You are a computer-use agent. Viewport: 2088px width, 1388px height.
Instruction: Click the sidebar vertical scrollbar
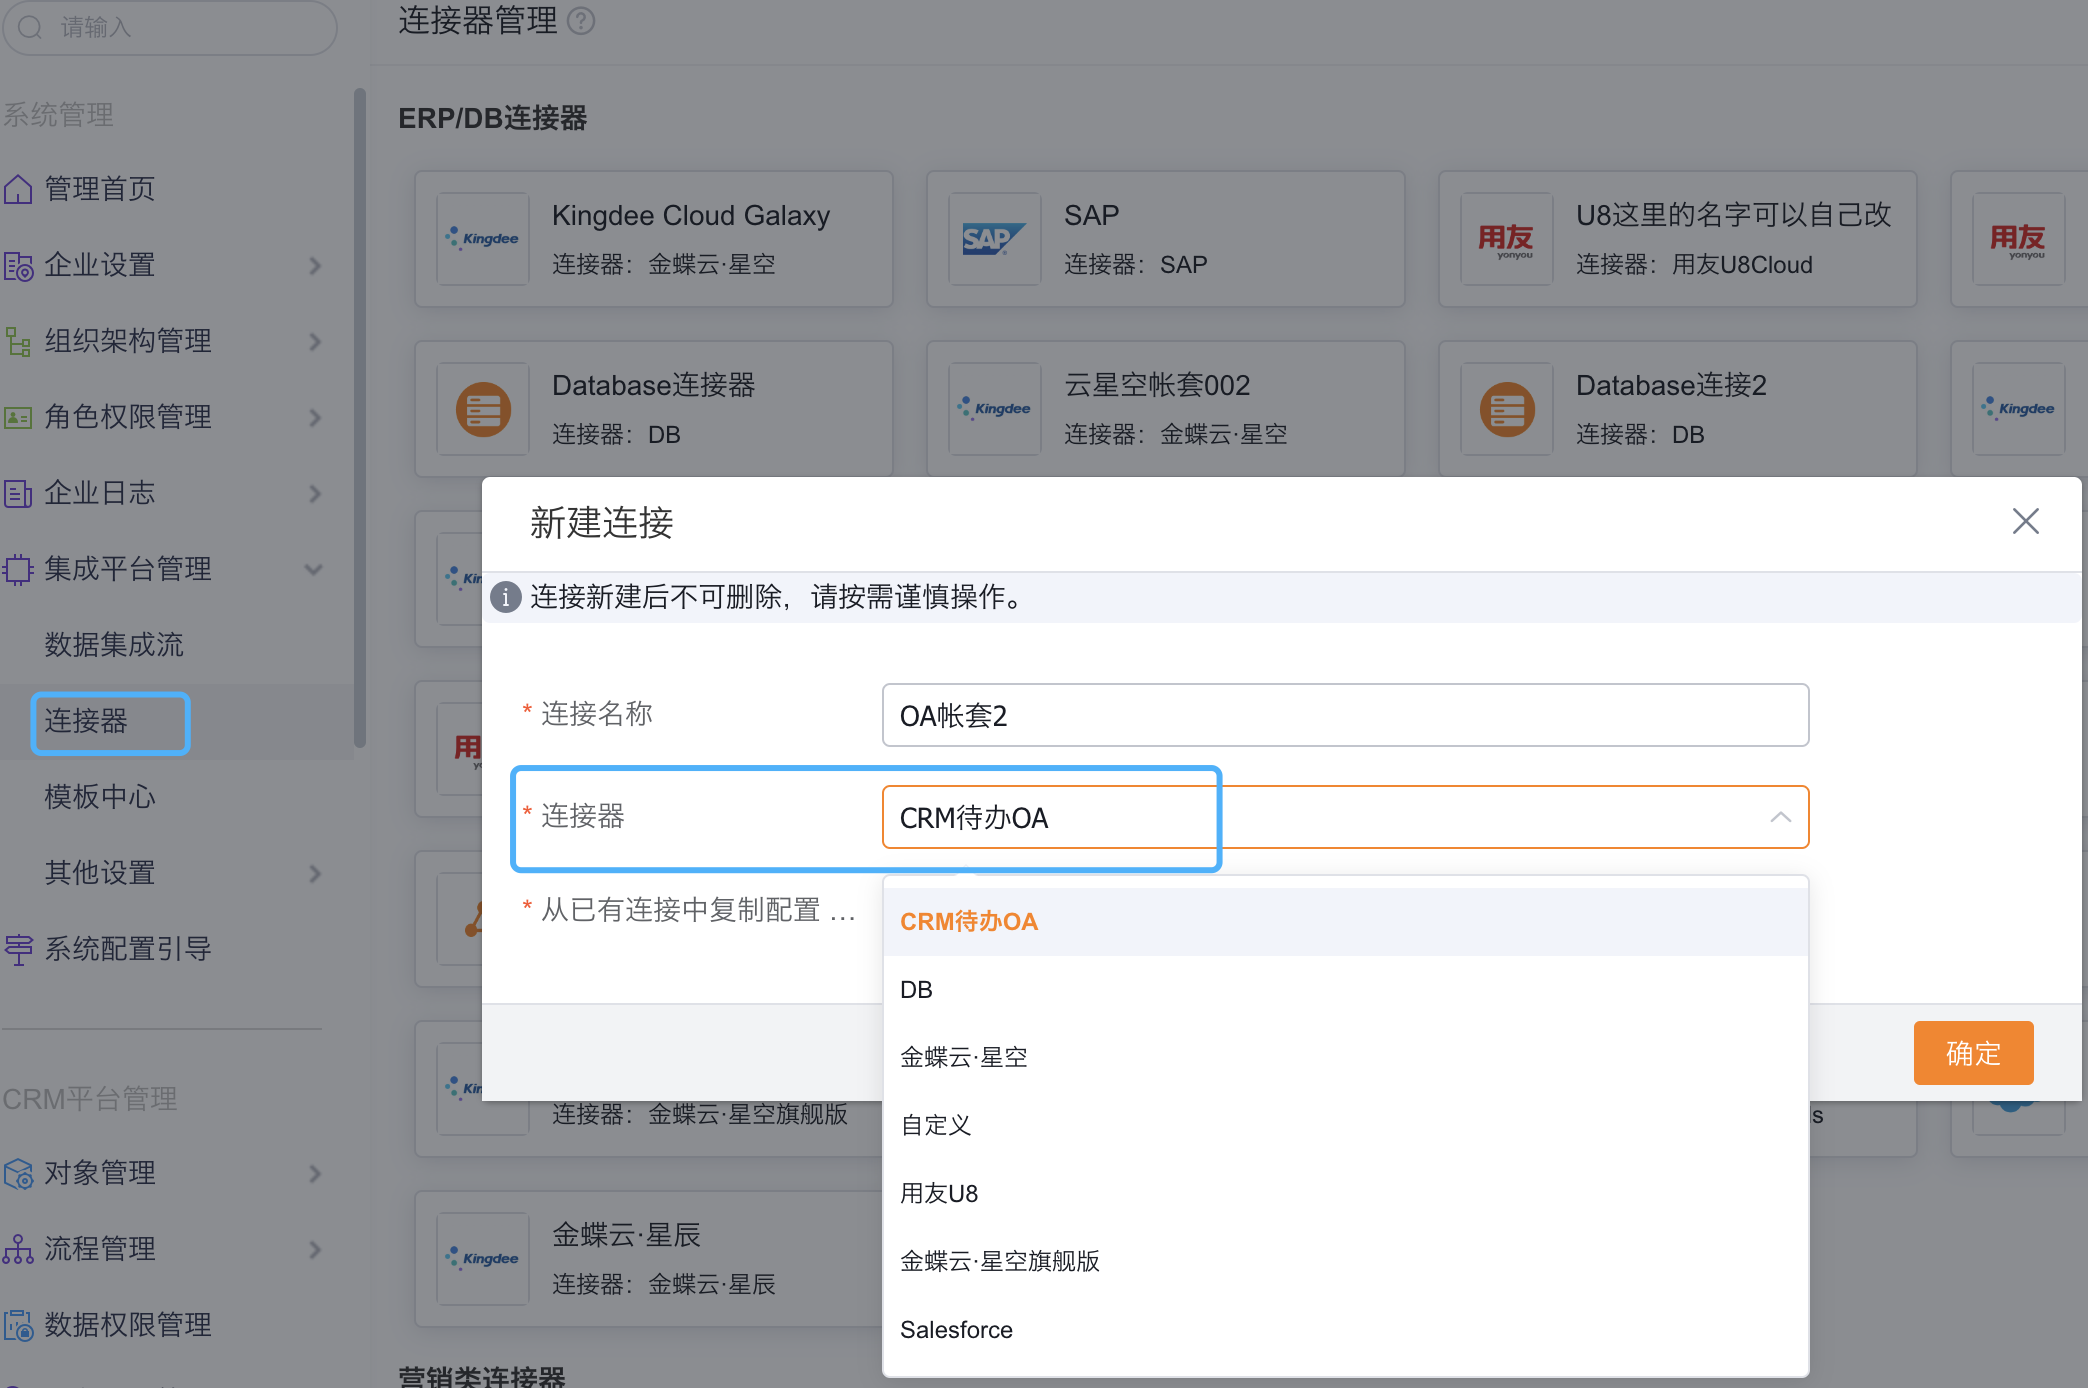(x=360, y=418)
